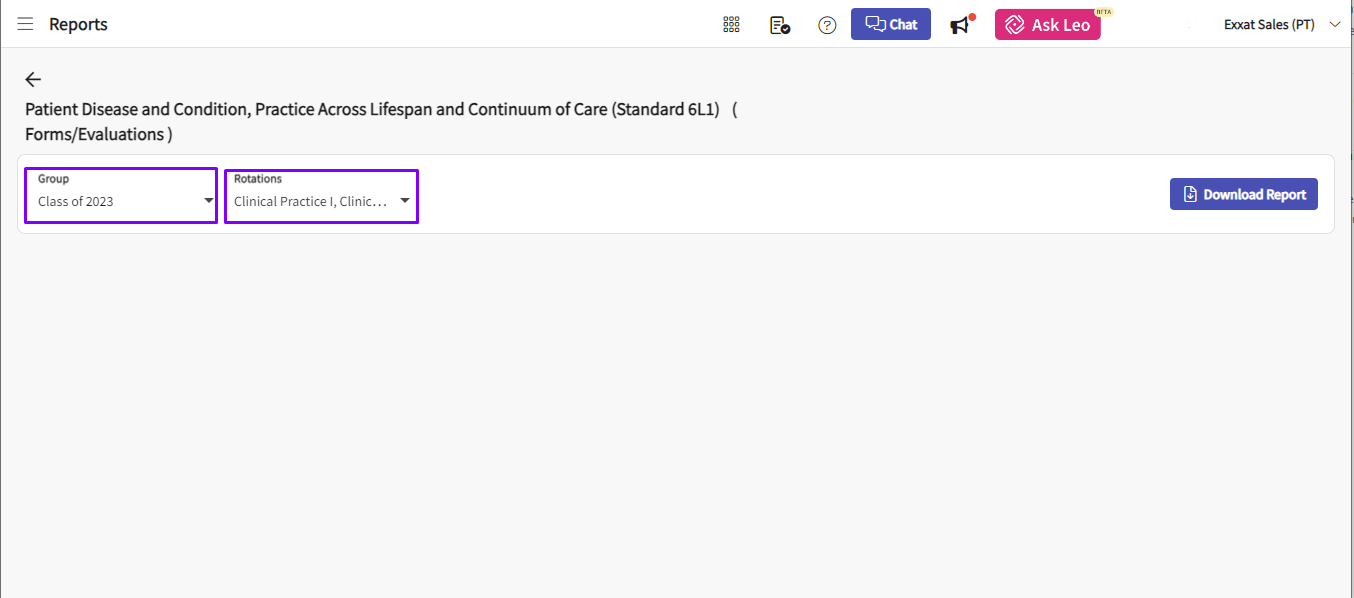
Task: Open the document checklist icon
Action: coord(780,25)
